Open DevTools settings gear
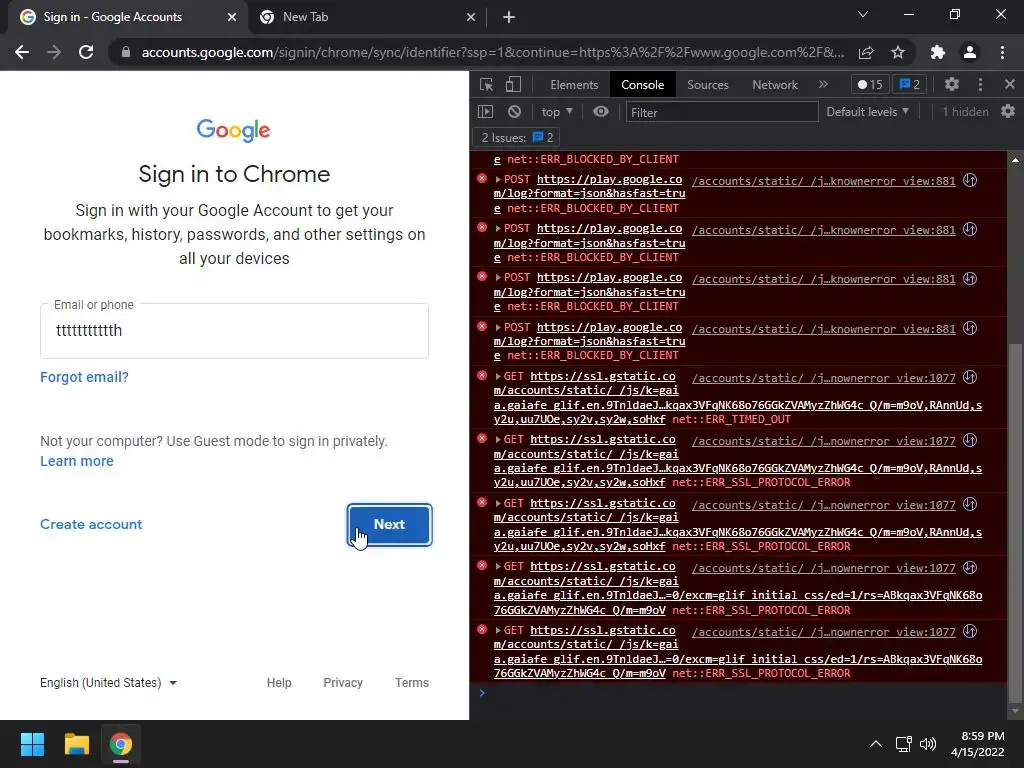 pos(952,84)
